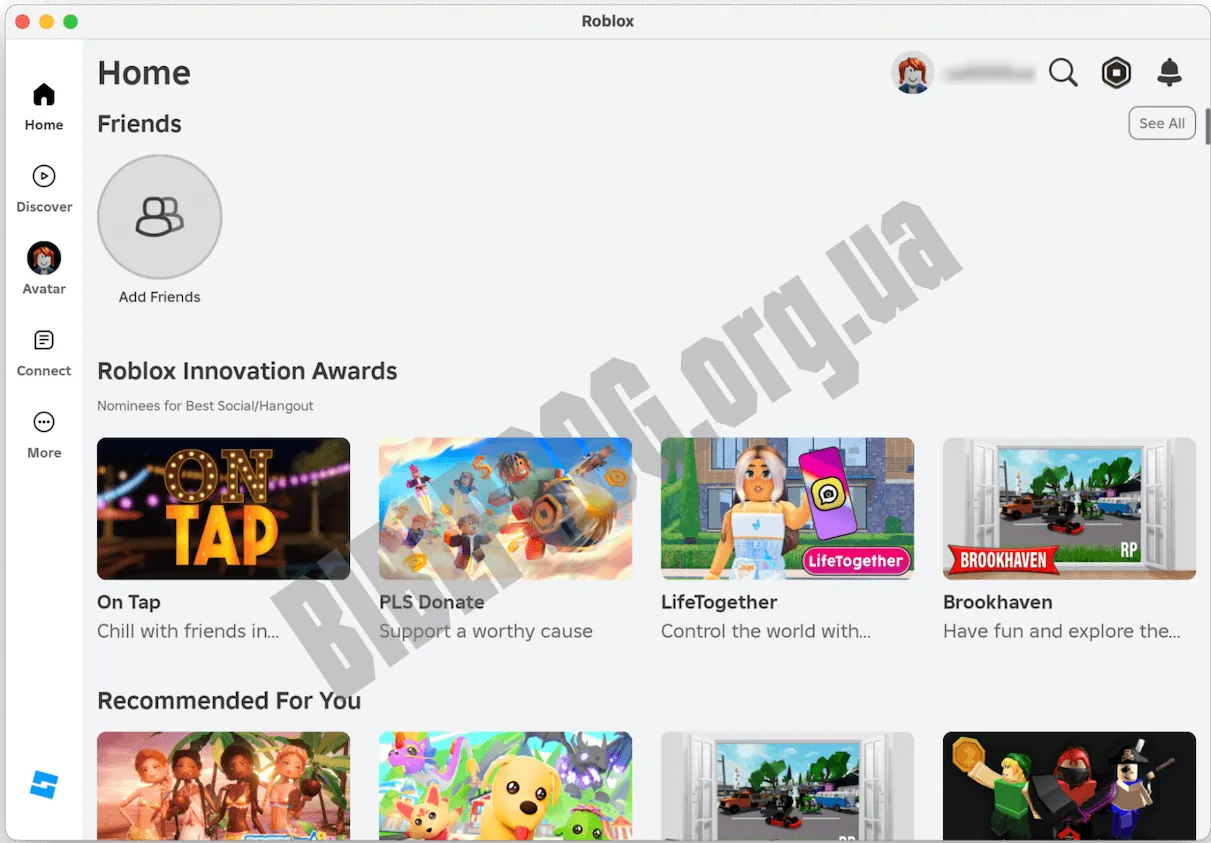Click 'Support a worthy cause' description
The height and width of the screenshot is (843, 1211).
[486, 631]
